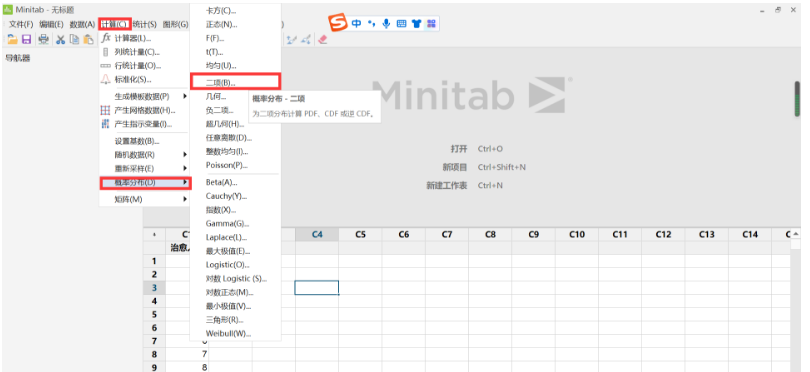Expand the 概率分布(D) submenu
810x372 pixels.
pyautogui.click(x=145, y=182)
